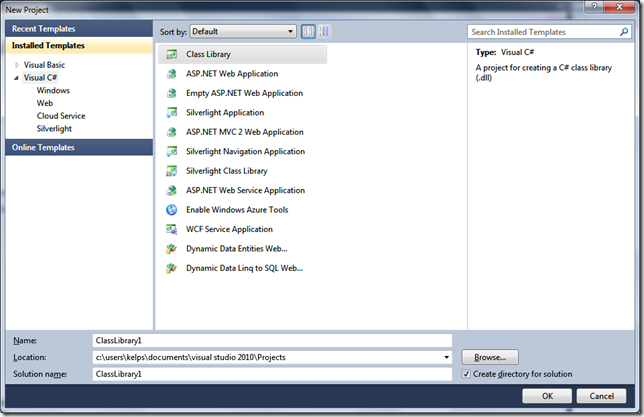Select Enable Windows Azure Tools text
This screenshot has height=417, width=644.
pos(237,210)
